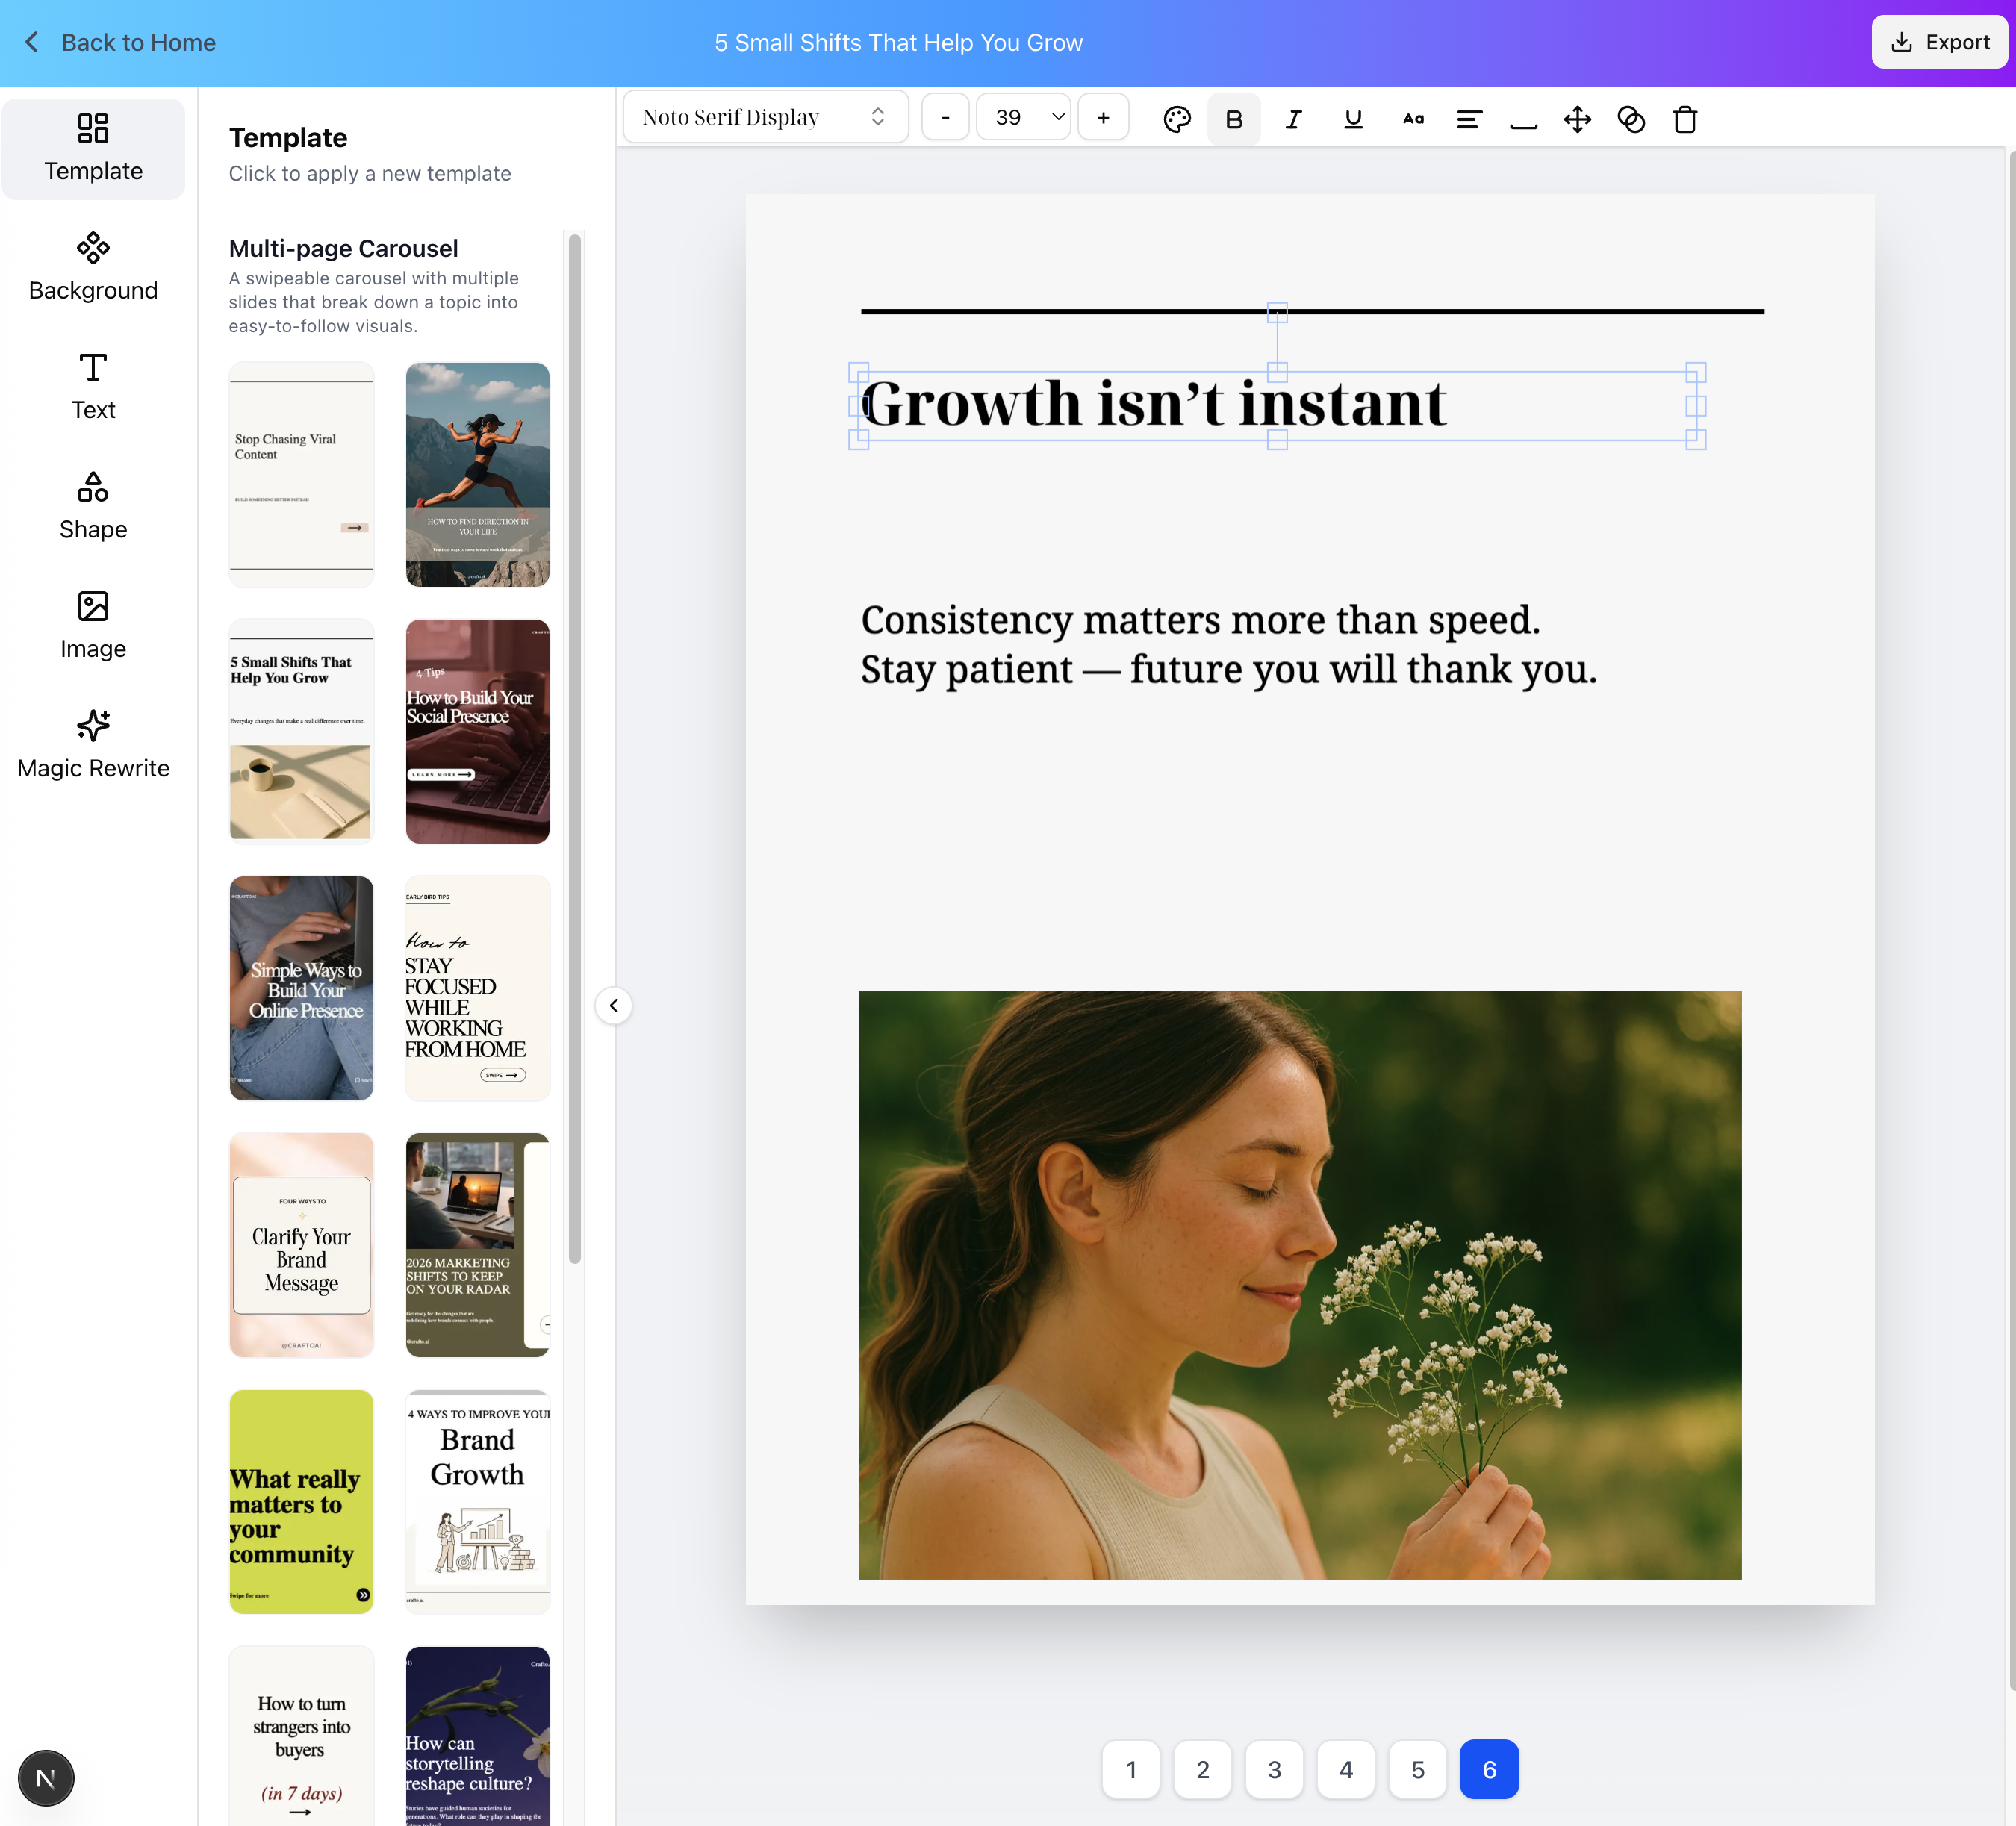Screen dimensions: 2016x1826
Task: Delete the selected text element
Action: (1684, 118)
